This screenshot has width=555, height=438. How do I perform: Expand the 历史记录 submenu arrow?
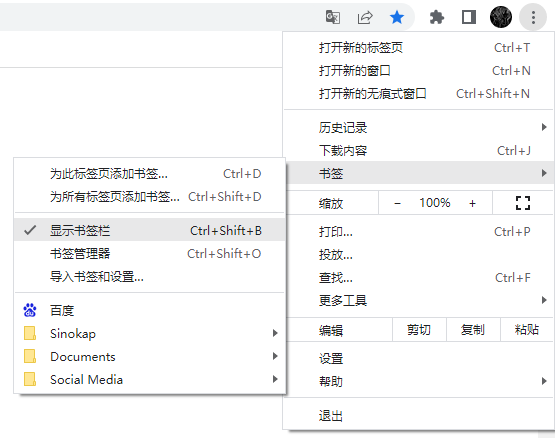pyautogui.click(x=544, y=127)
